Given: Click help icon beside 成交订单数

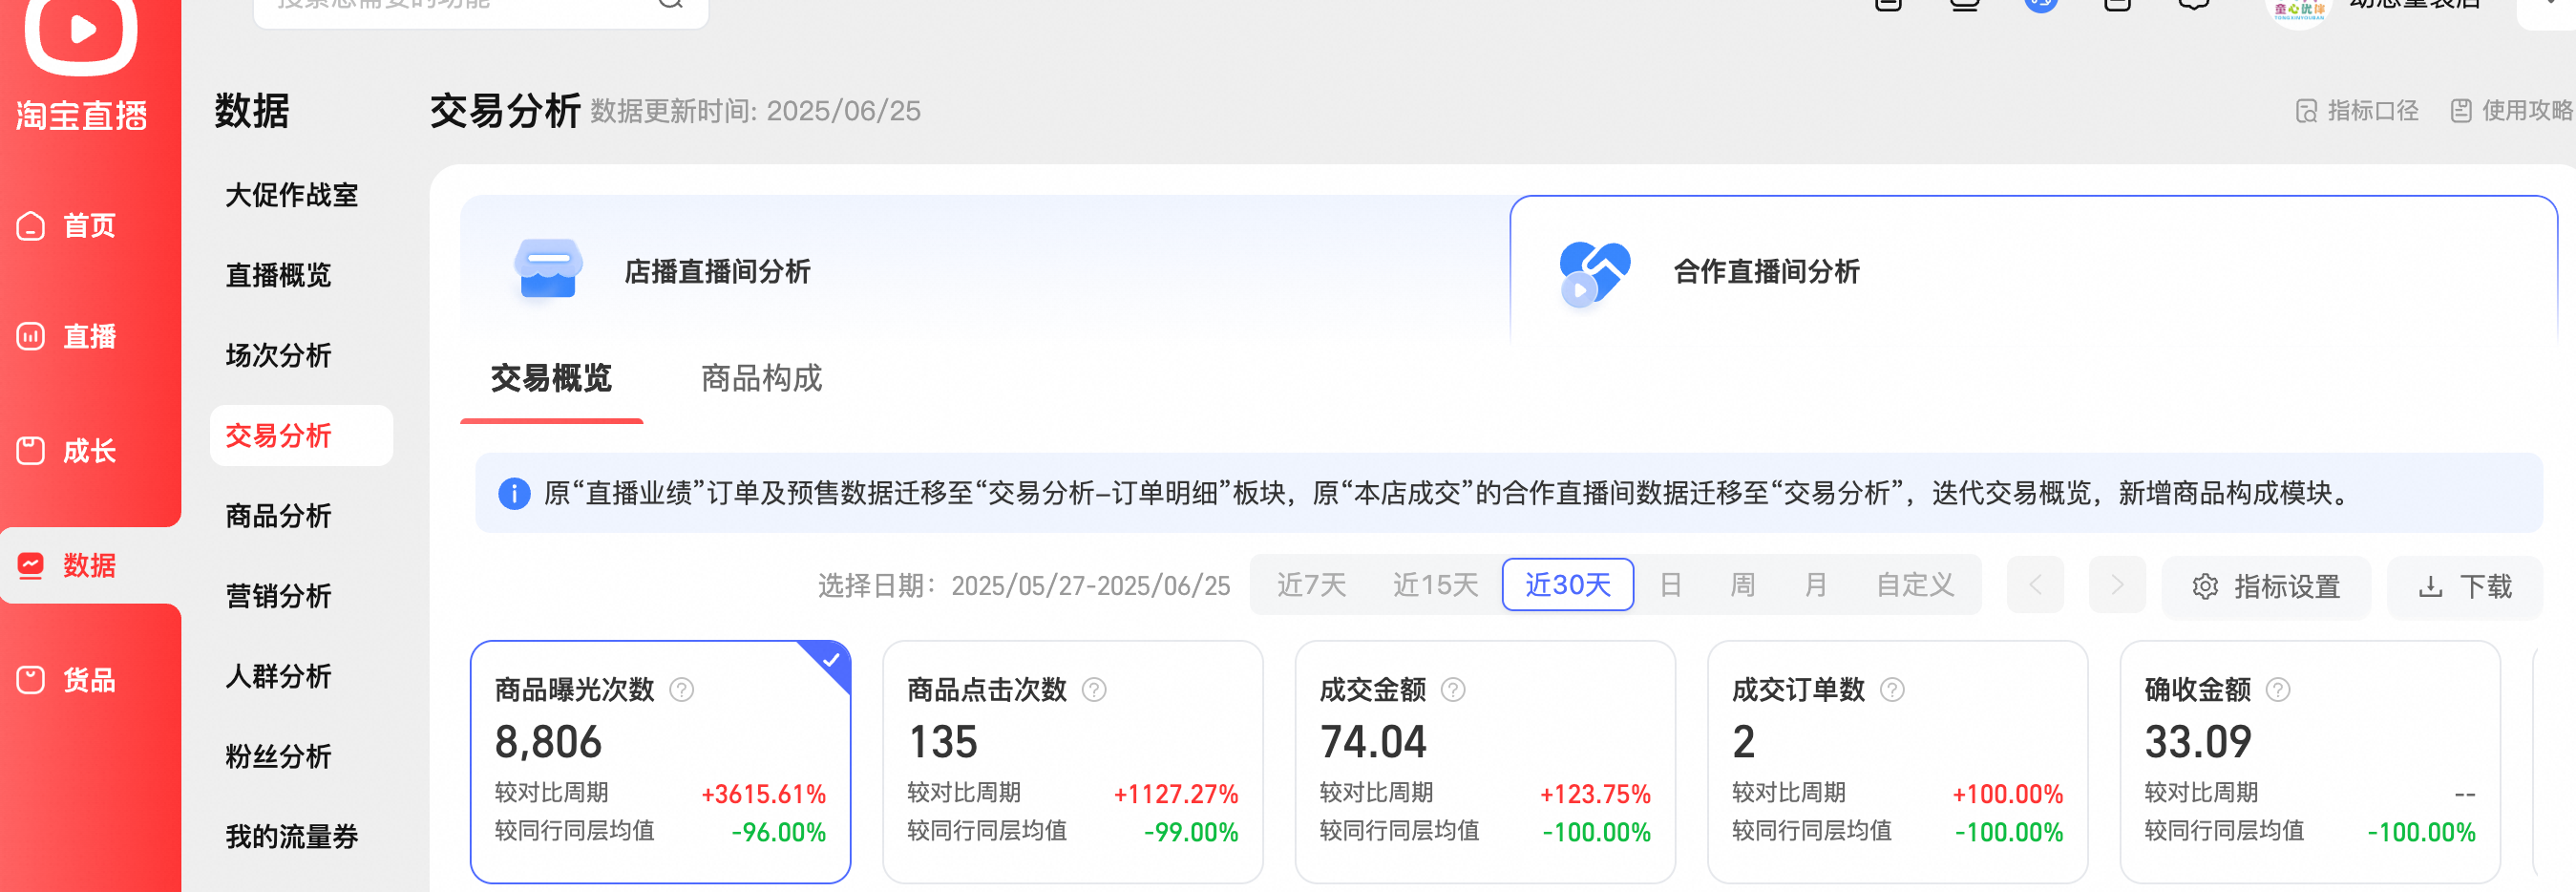Looking at the screenshot, I should point(1893,690).
